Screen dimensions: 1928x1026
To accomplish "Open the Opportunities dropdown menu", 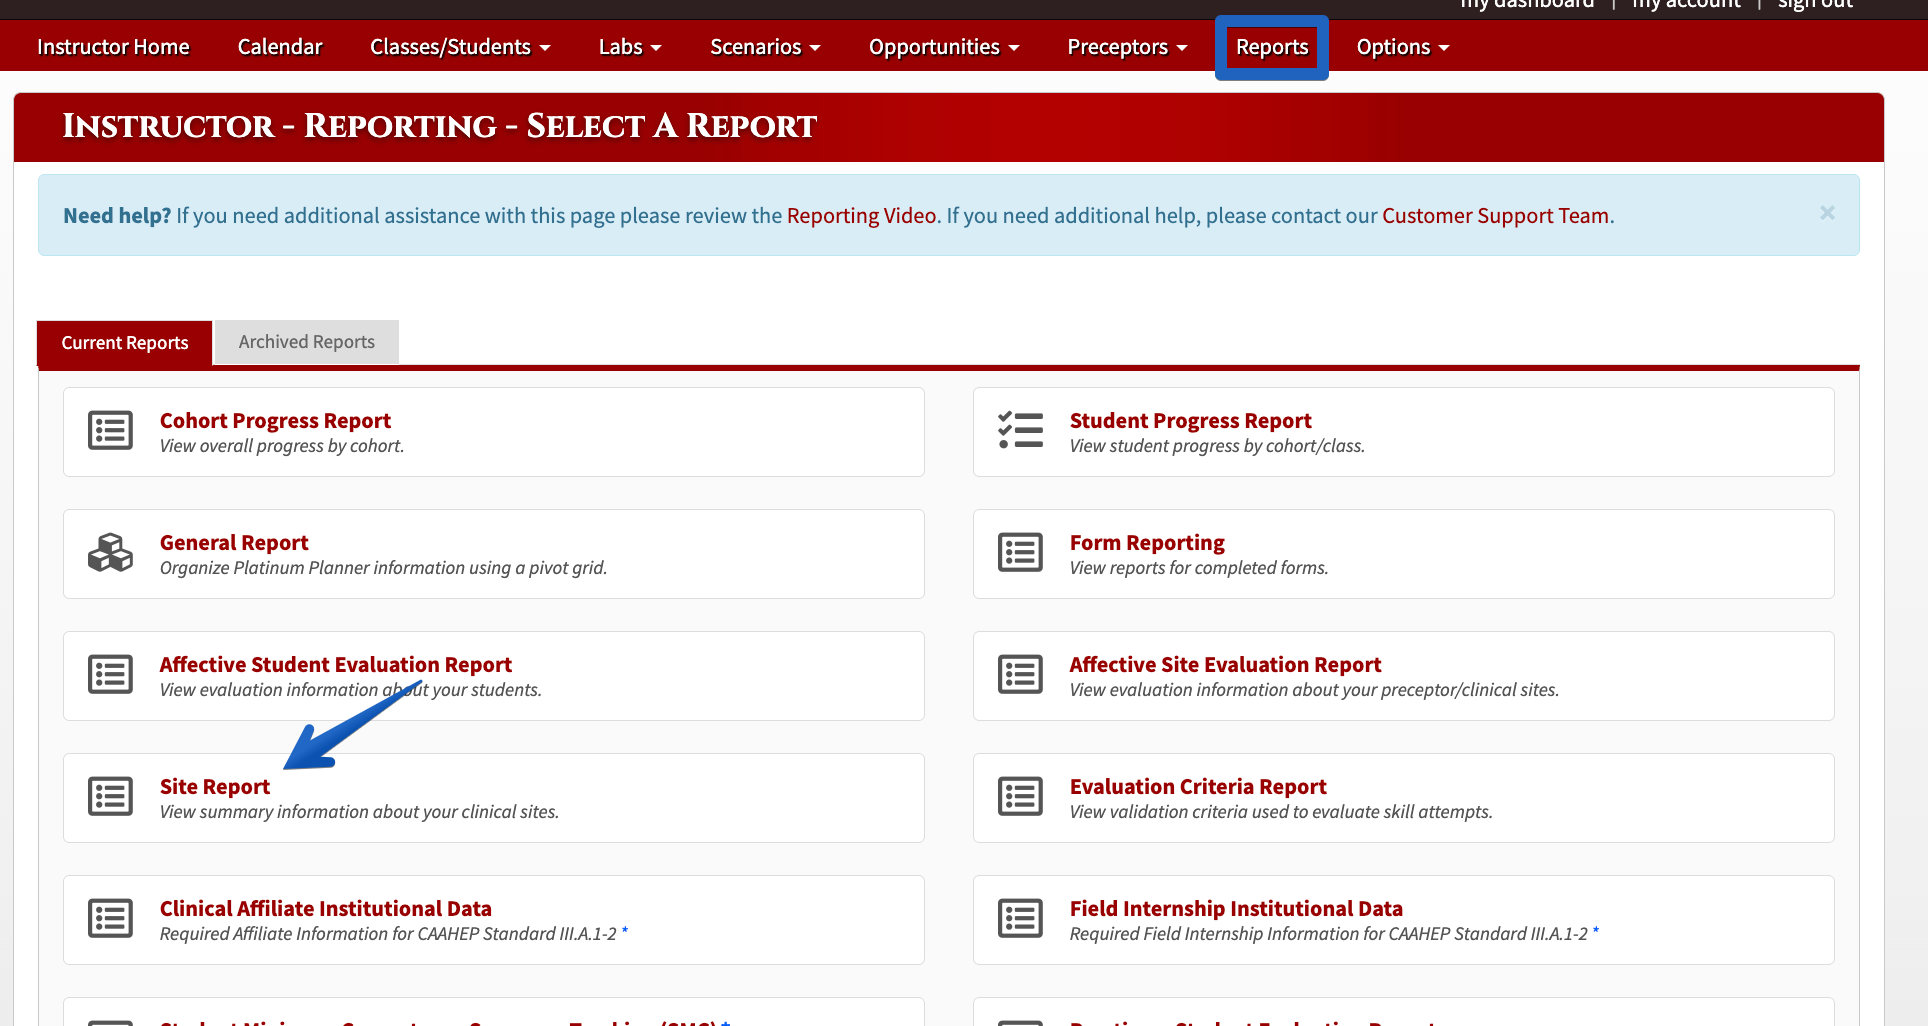I will pos(944,47).
